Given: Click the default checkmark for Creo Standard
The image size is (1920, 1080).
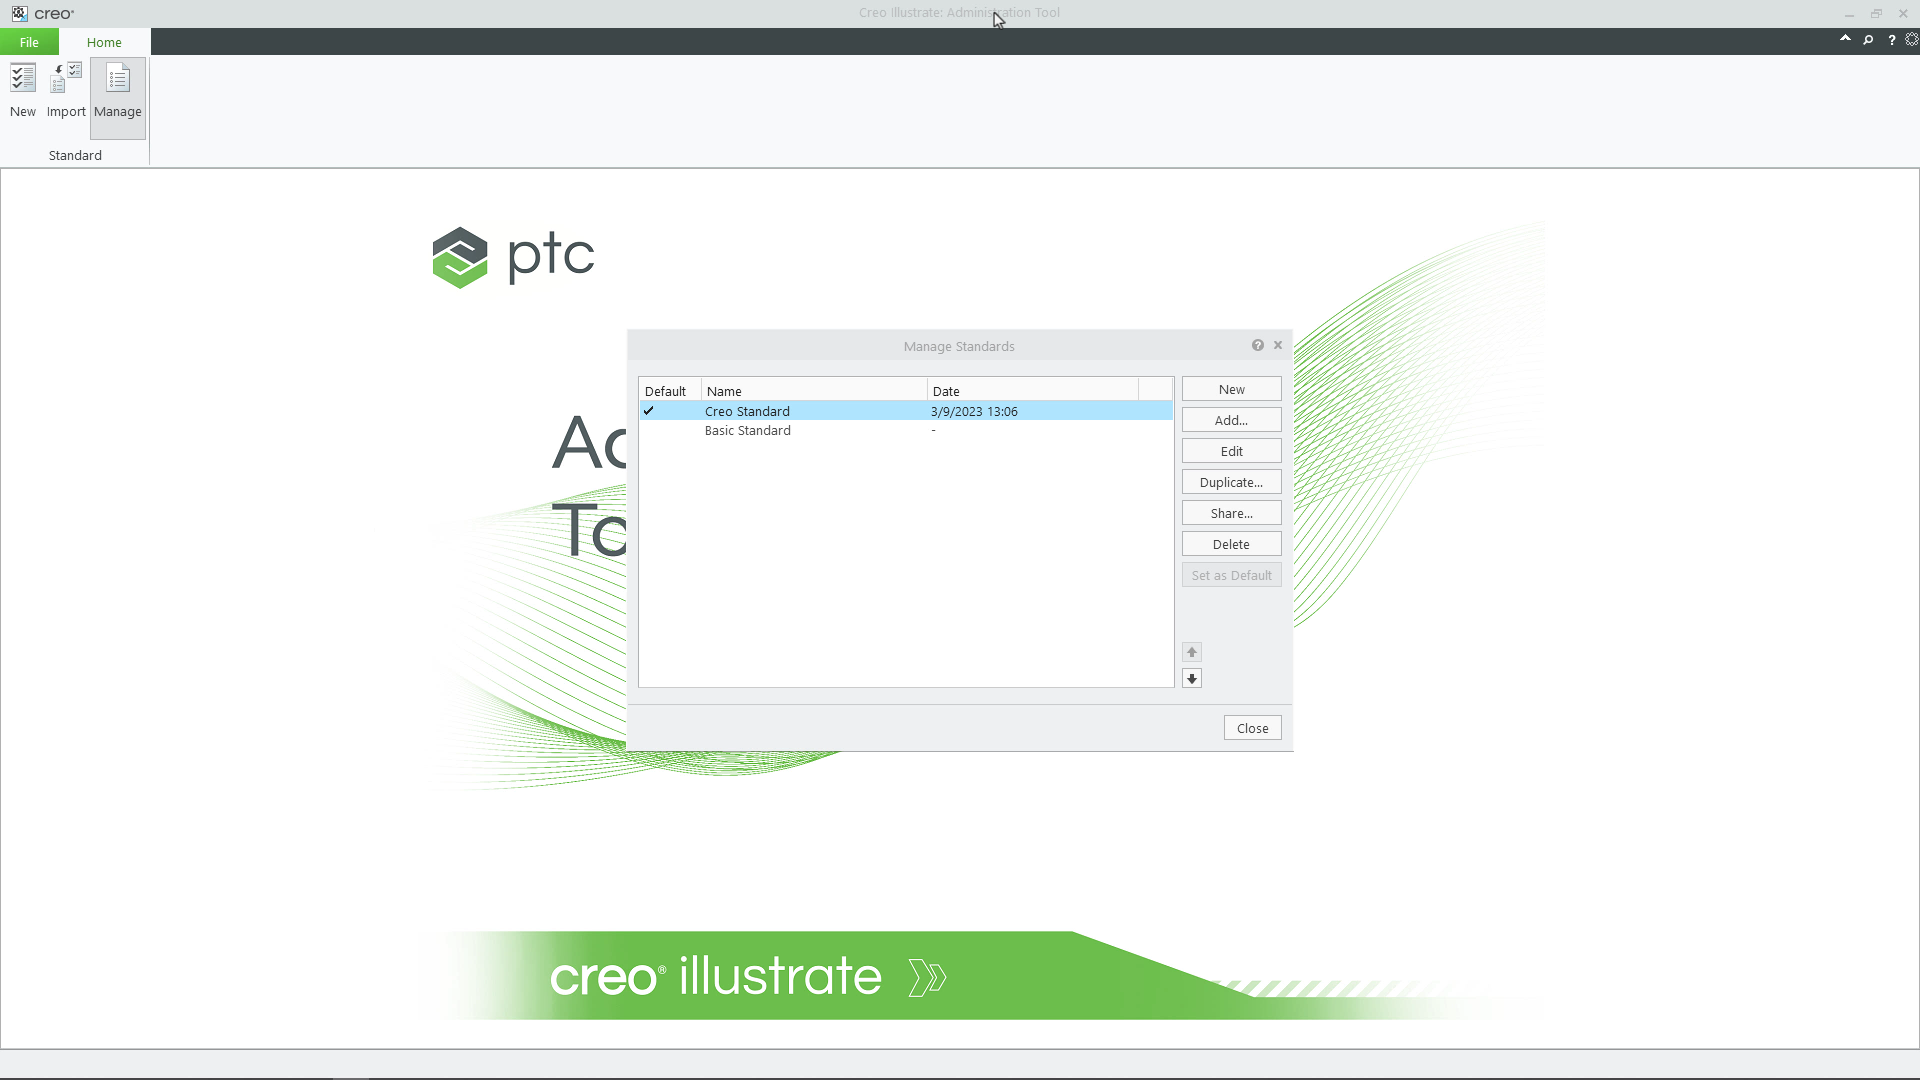Looking at the screenshot, I should 649,411.
